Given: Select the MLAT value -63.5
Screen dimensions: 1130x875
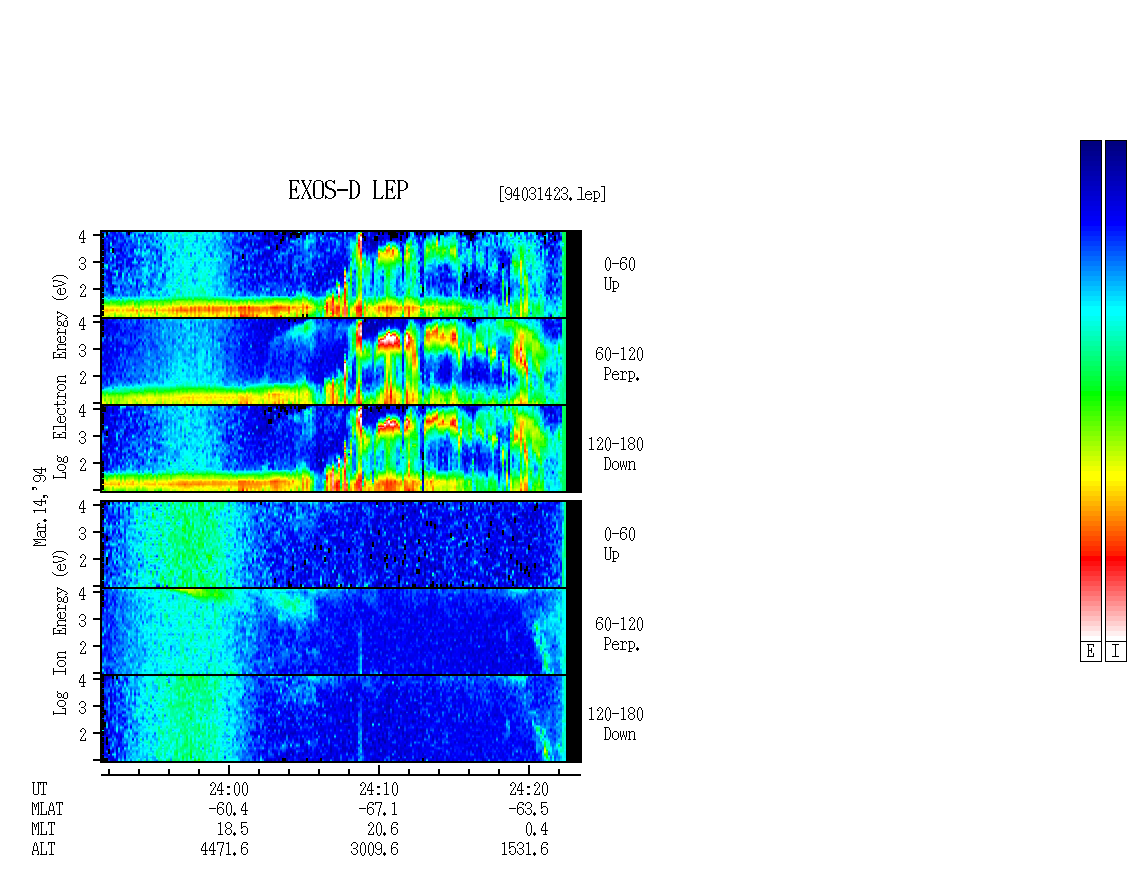Looking at the screenshot, I should click(x=528, y=809).
